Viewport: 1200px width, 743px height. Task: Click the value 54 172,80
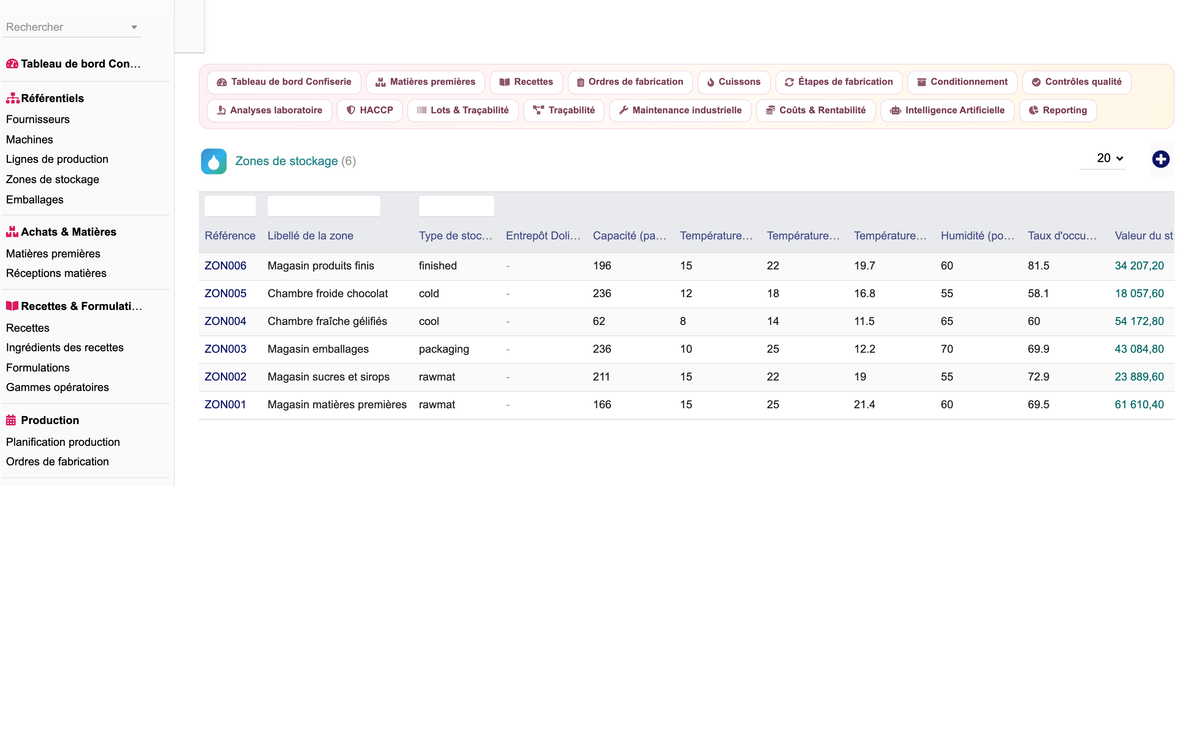1140,322
